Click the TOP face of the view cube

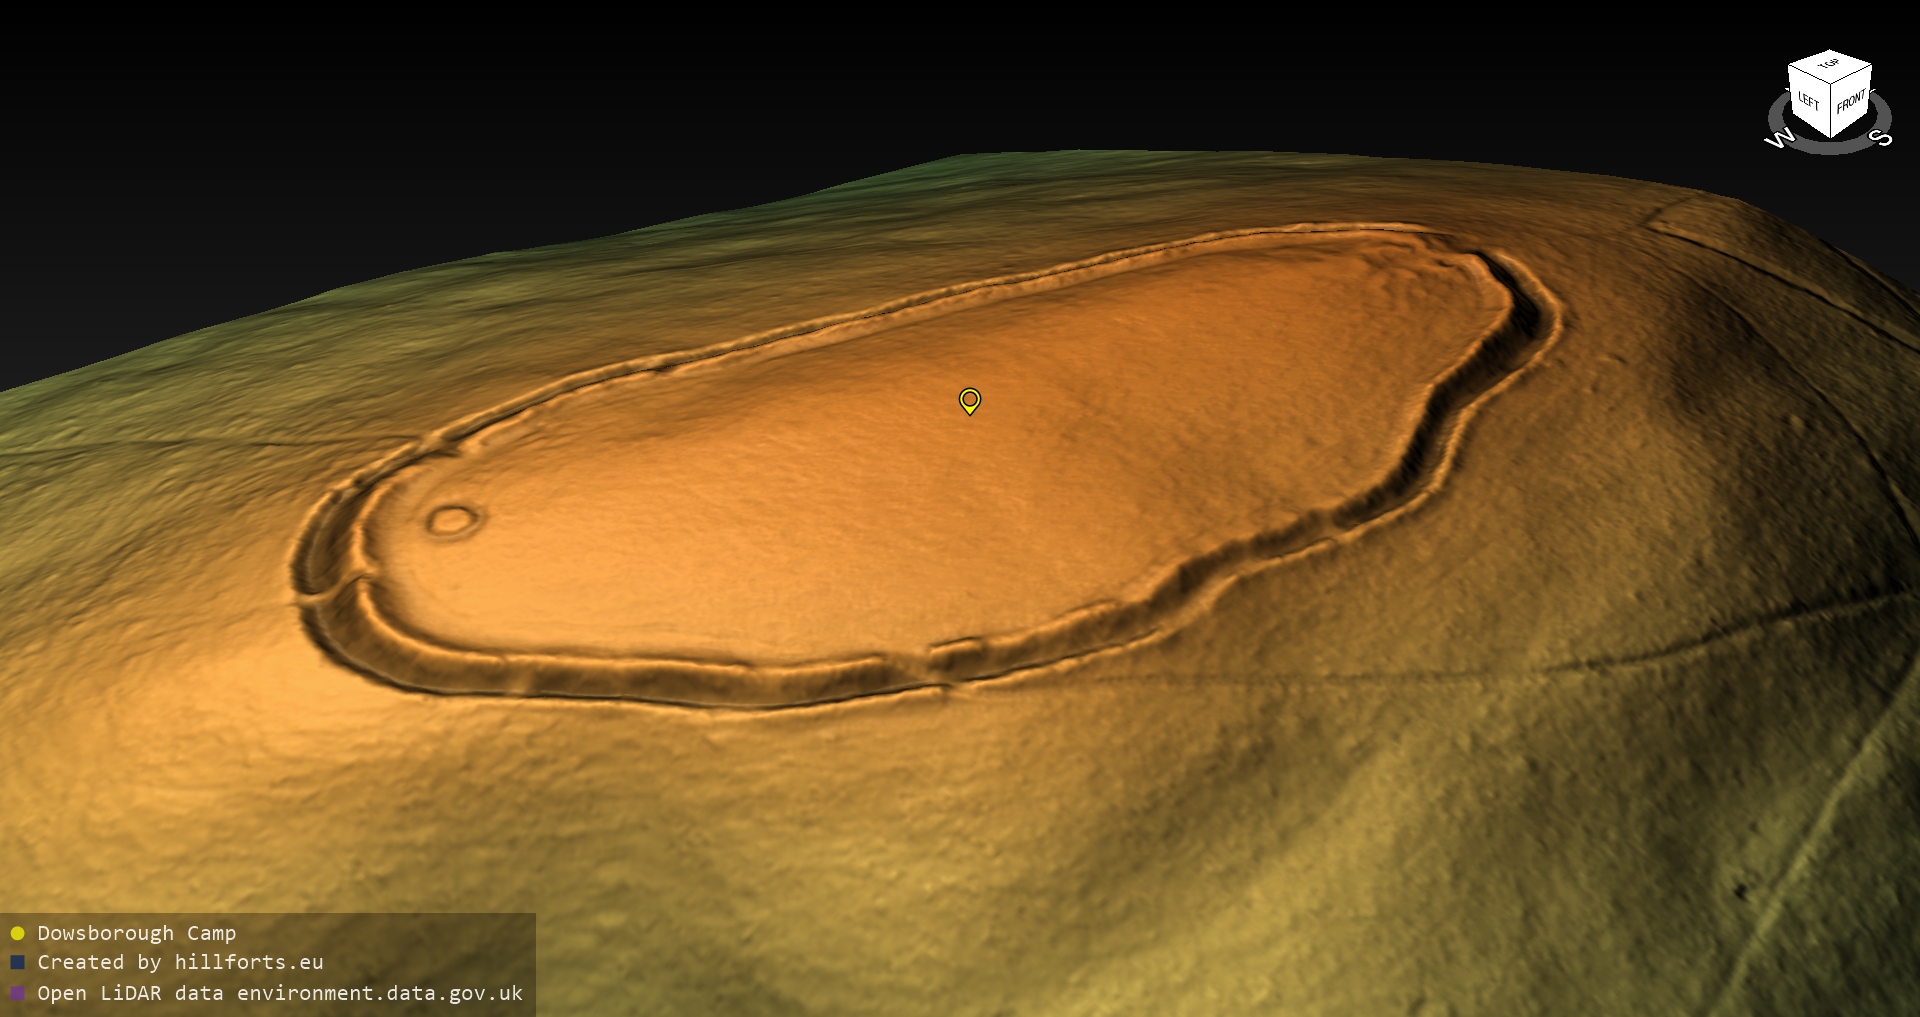coord(1829,66)
